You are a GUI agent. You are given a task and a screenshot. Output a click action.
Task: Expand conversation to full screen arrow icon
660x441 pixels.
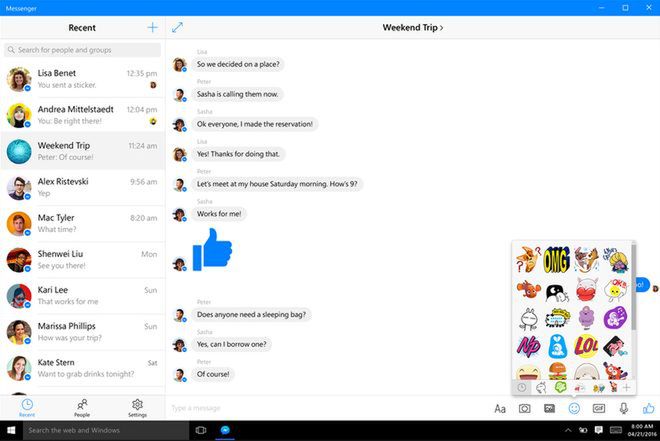click(x=178, y=27)
